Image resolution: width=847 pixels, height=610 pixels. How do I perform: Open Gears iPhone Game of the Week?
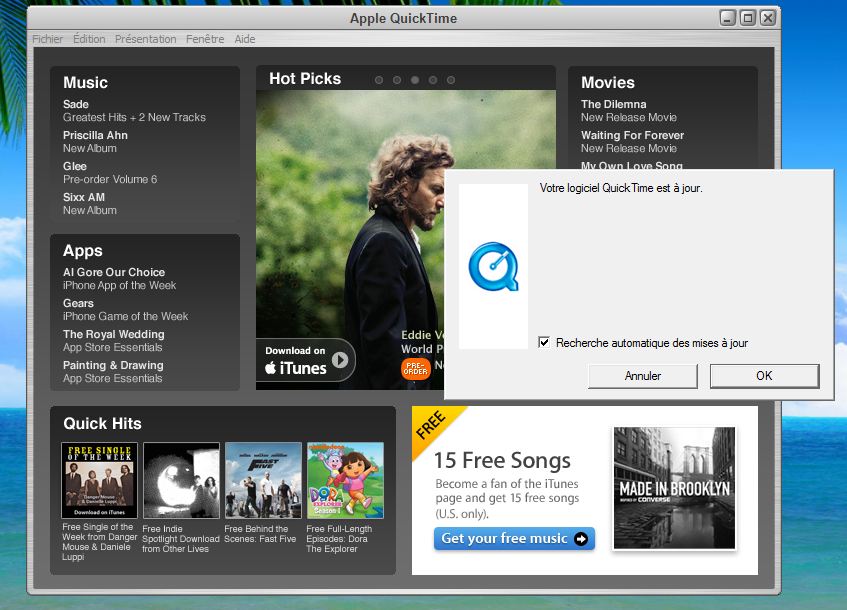point(125,310)
